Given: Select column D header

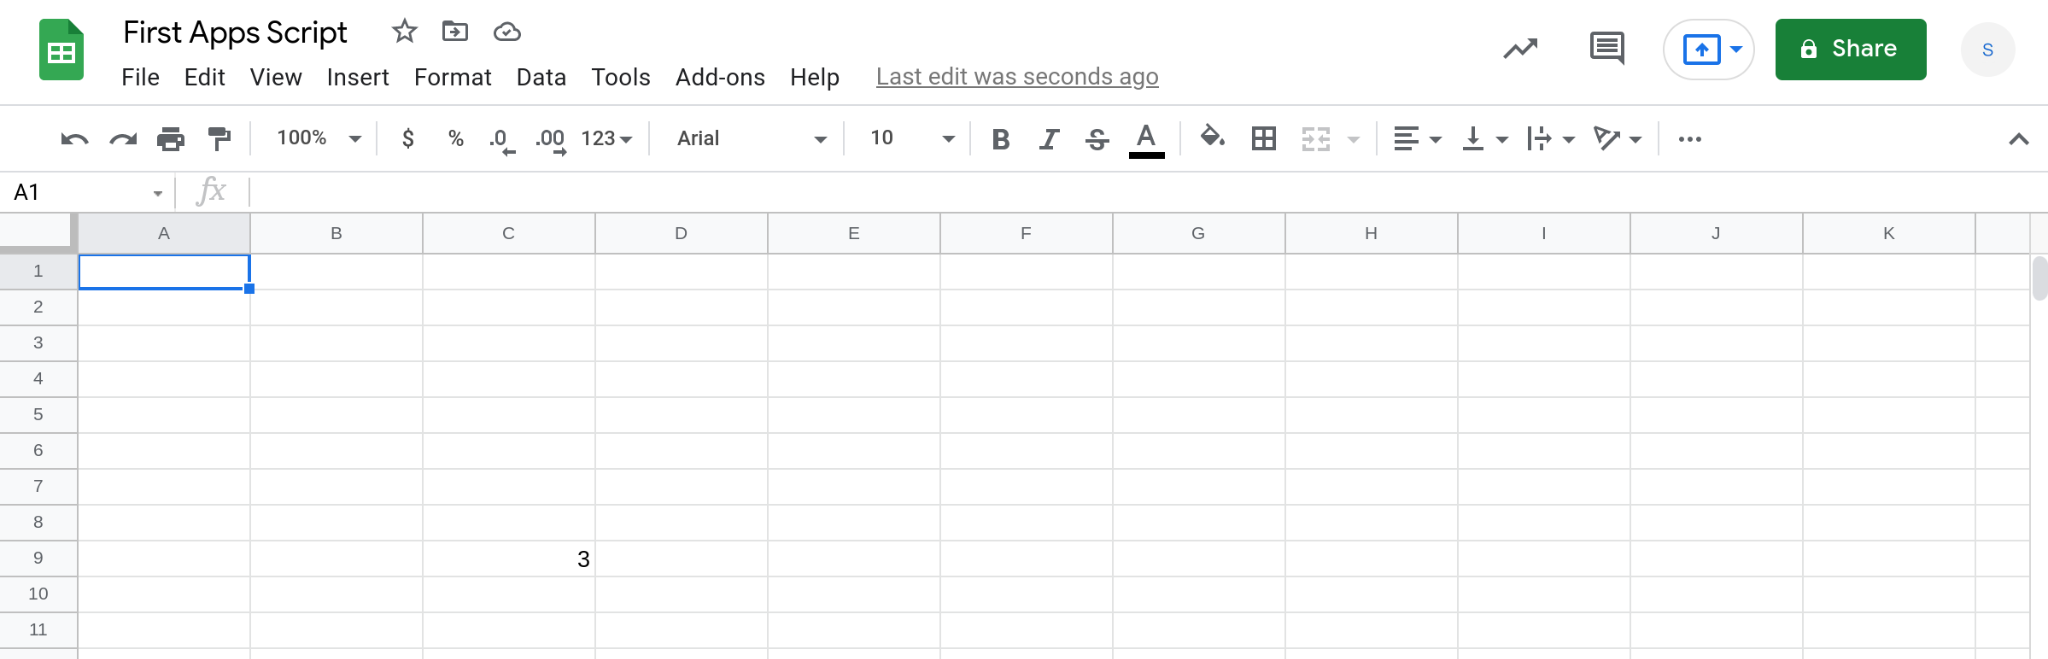Looking at the screenshot, I should (681, 233).
